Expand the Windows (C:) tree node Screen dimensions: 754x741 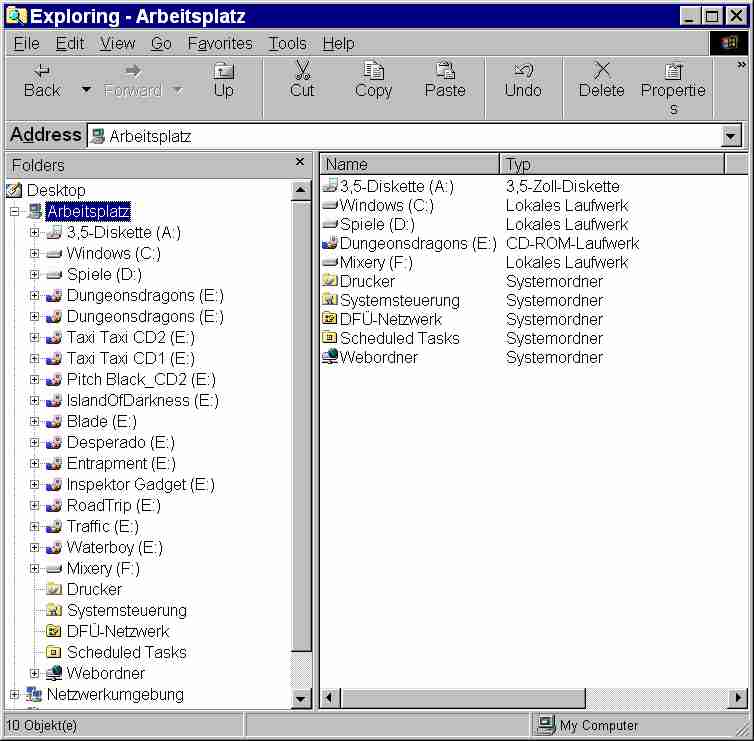(x=35, y=254)
